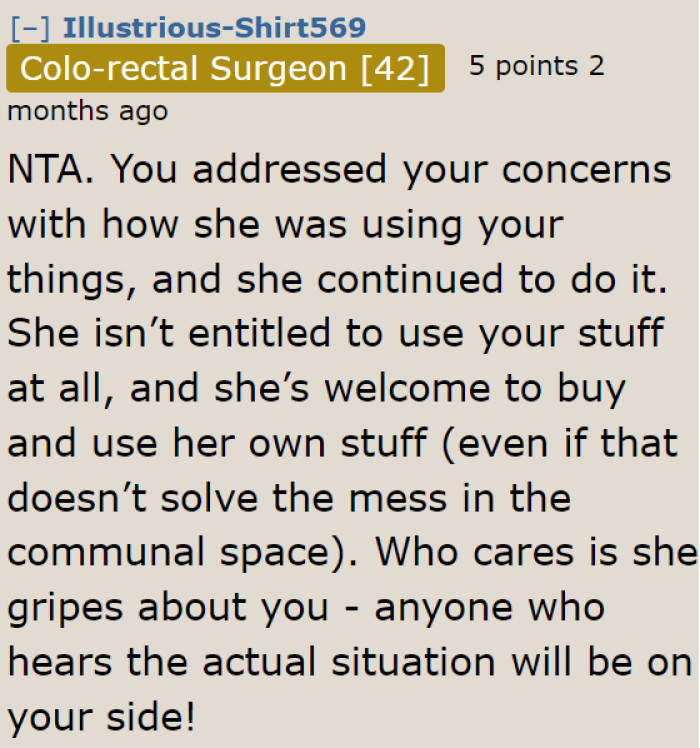Click the 'months ago' timestamp
The image size is (700, 748).
[x=88, y=110]
